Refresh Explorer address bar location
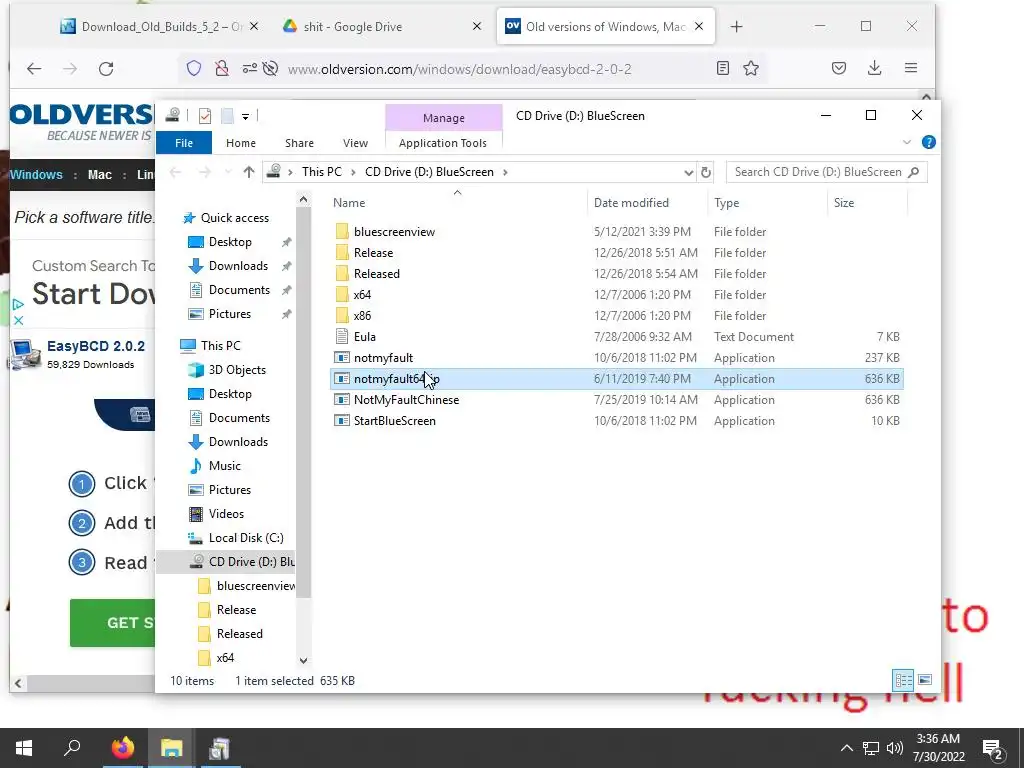The image size is (1024, 768). point(706,172)
